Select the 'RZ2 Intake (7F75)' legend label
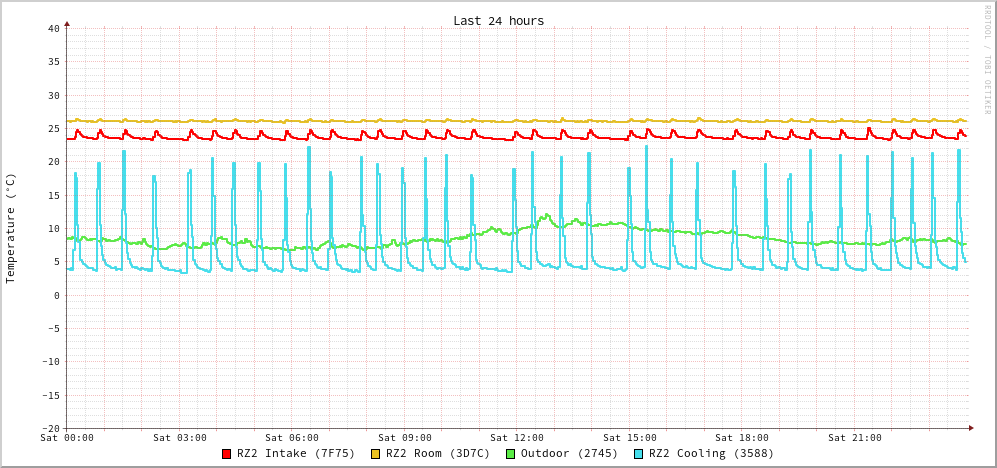 [295, 453]
